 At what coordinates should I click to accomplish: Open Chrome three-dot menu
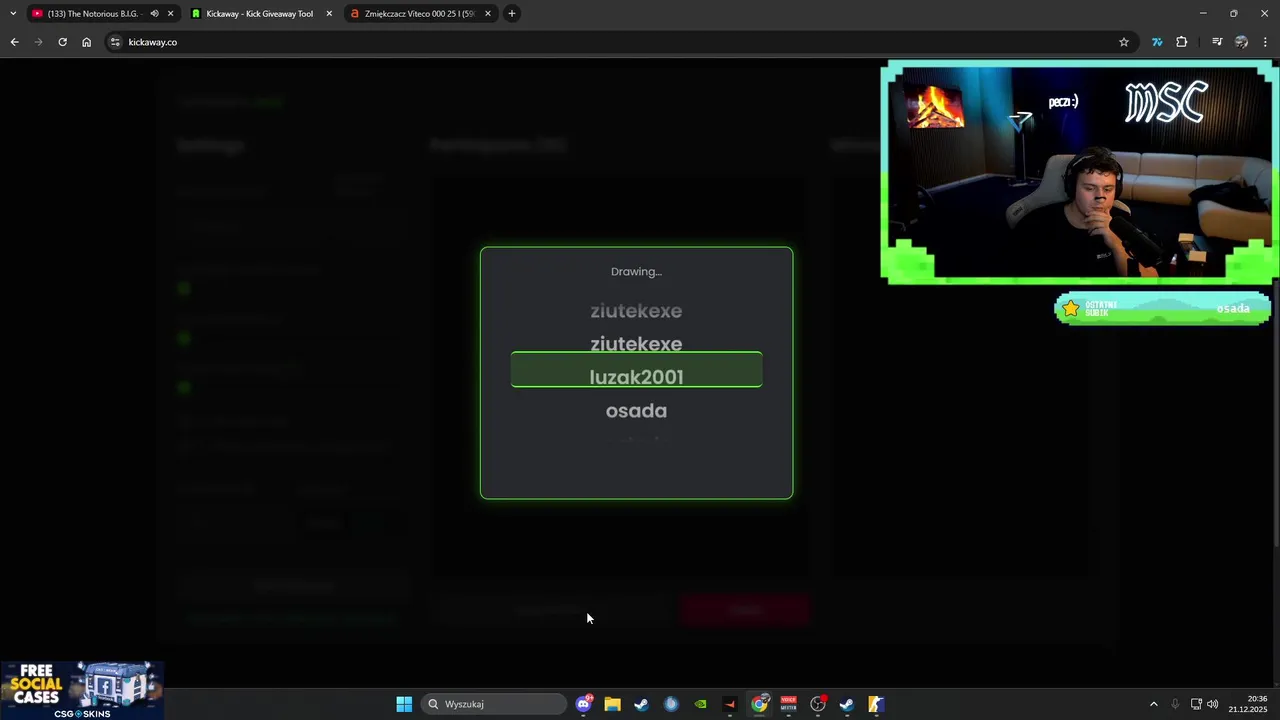(1266, 42)
